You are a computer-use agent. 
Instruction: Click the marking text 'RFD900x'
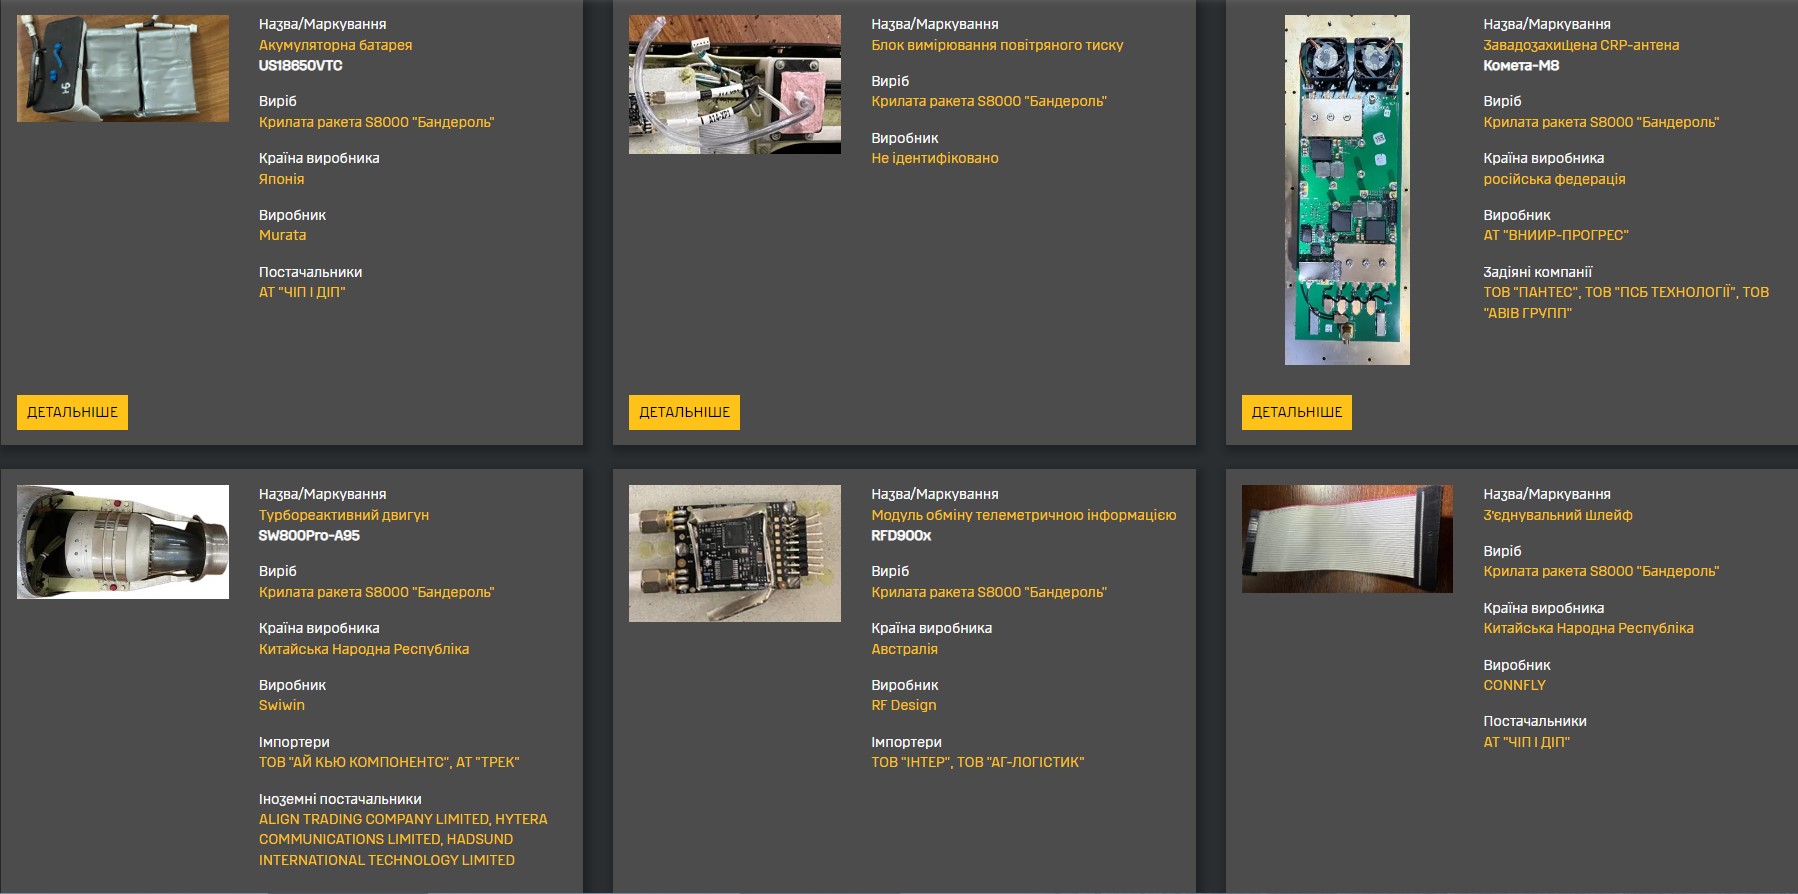(901, 535)
